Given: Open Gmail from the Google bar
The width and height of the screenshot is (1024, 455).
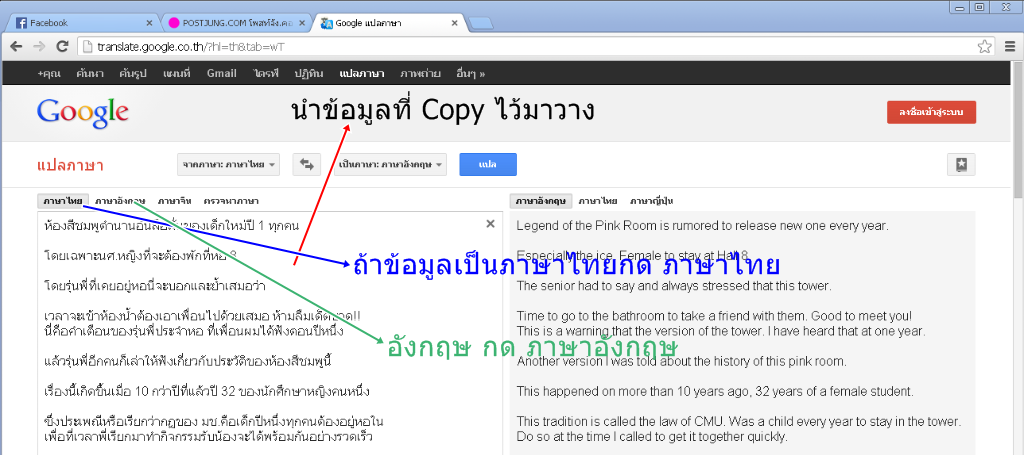Looking at the screenshot, I should [221, 73].
